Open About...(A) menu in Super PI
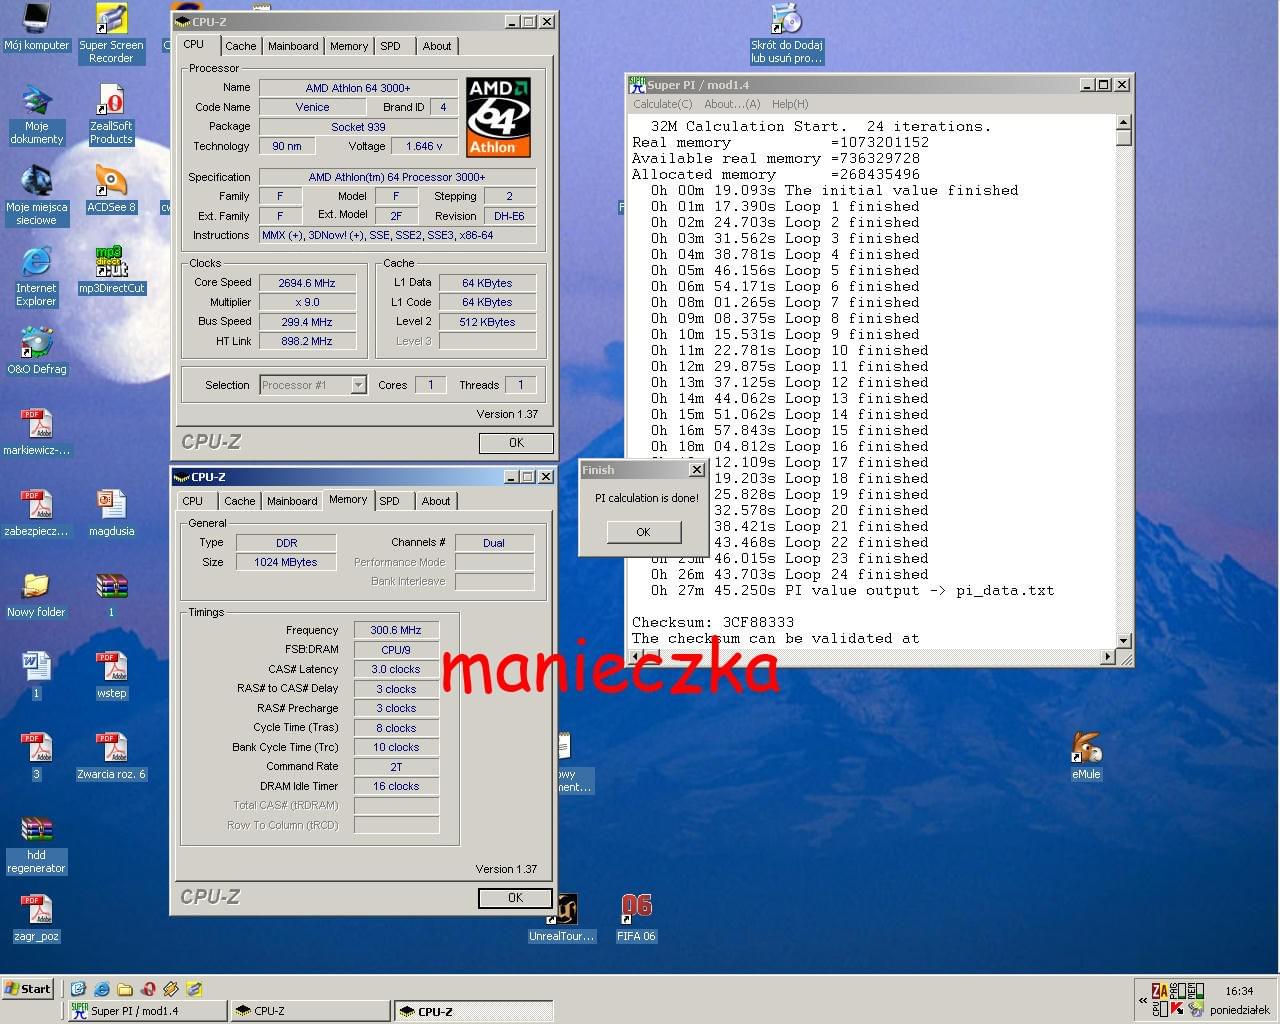Image resolution: width=1280 pixels, height=1024 pixels. point(732,104)
